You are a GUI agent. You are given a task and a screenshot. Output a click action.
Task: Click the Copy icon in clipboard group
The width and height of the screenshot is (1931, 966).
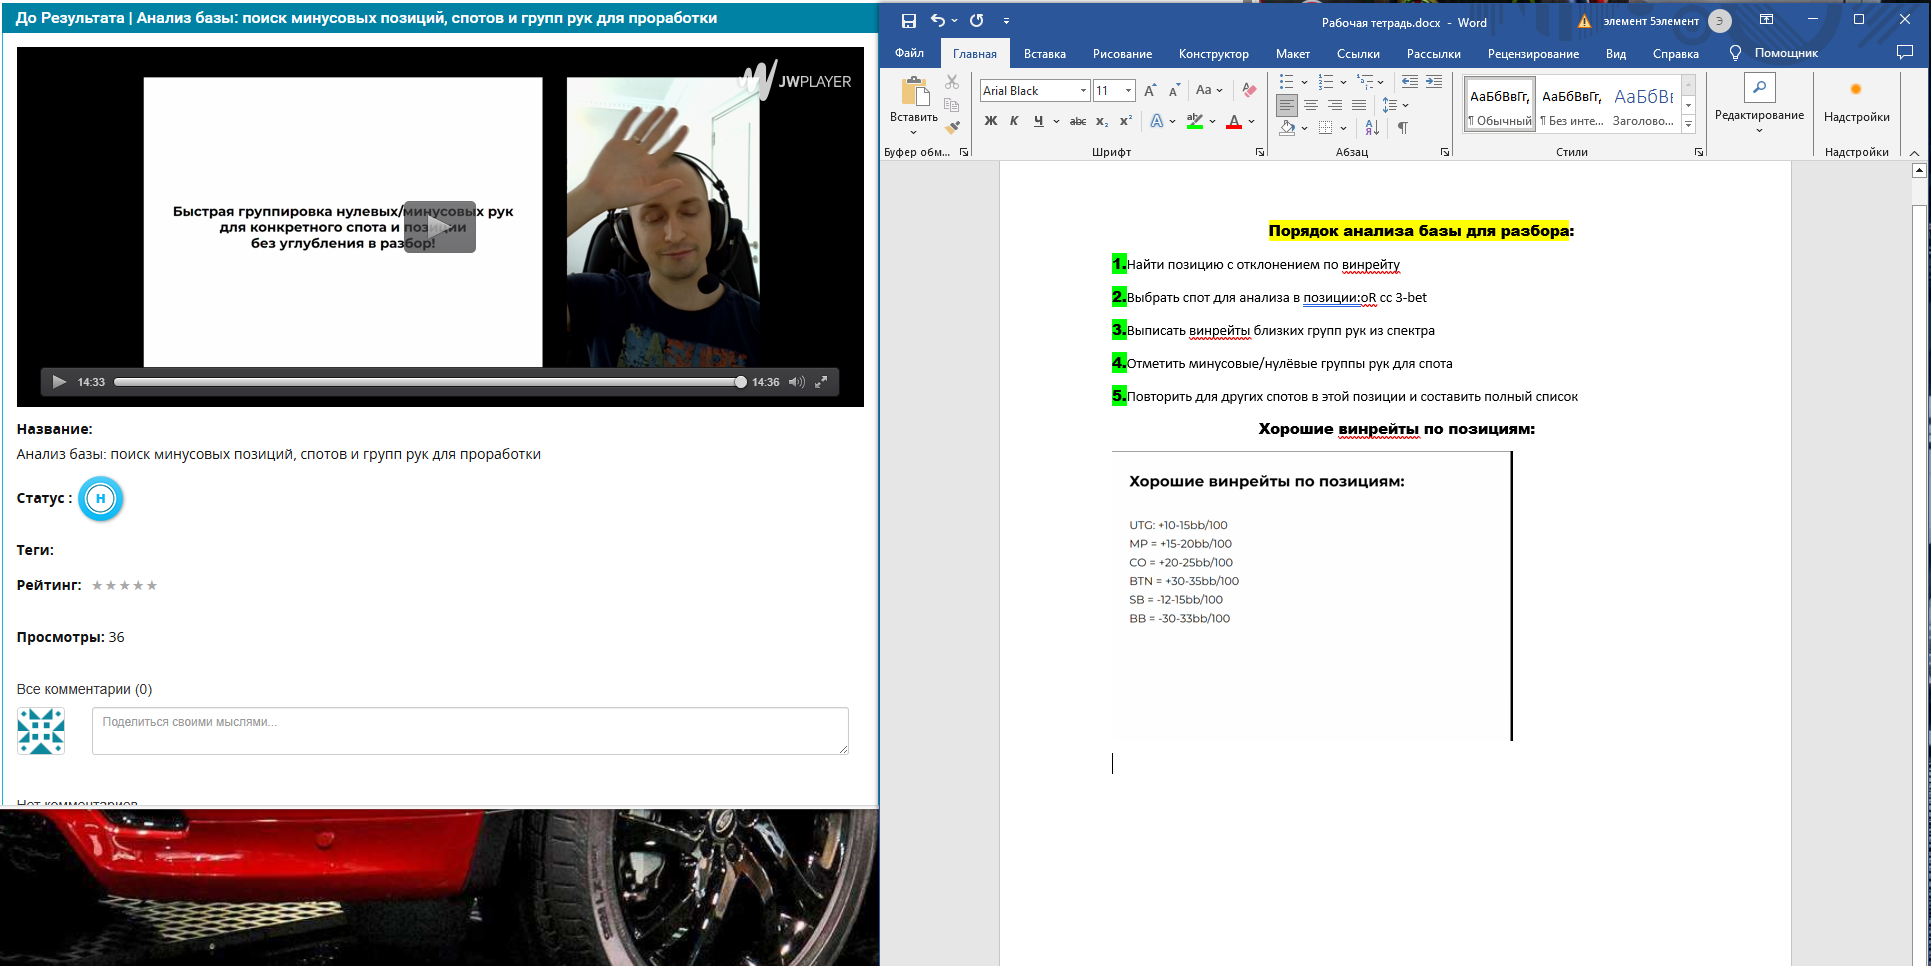pos(952,105)
